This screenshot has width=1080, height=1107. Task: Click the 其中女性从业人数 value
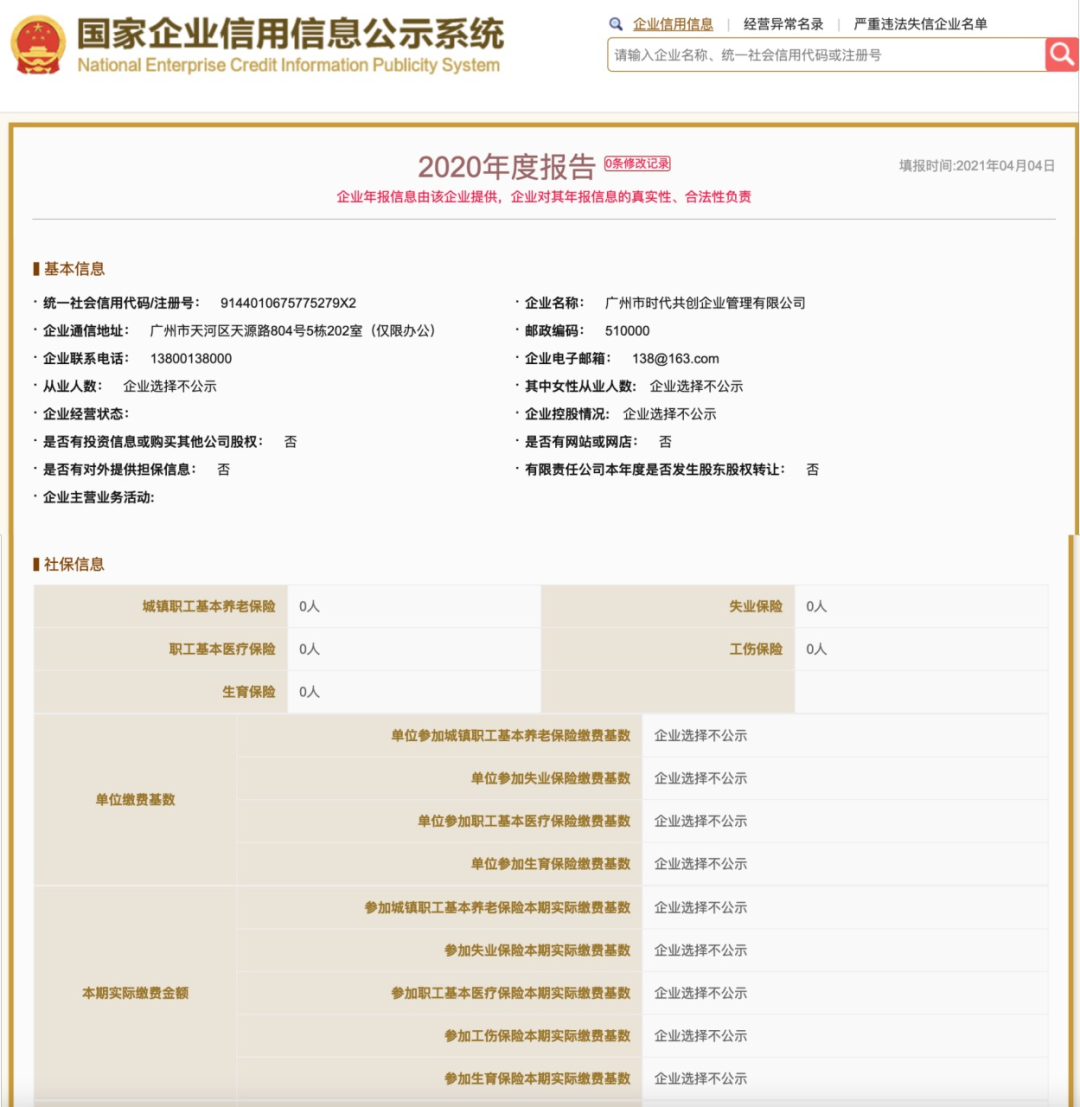696,386
